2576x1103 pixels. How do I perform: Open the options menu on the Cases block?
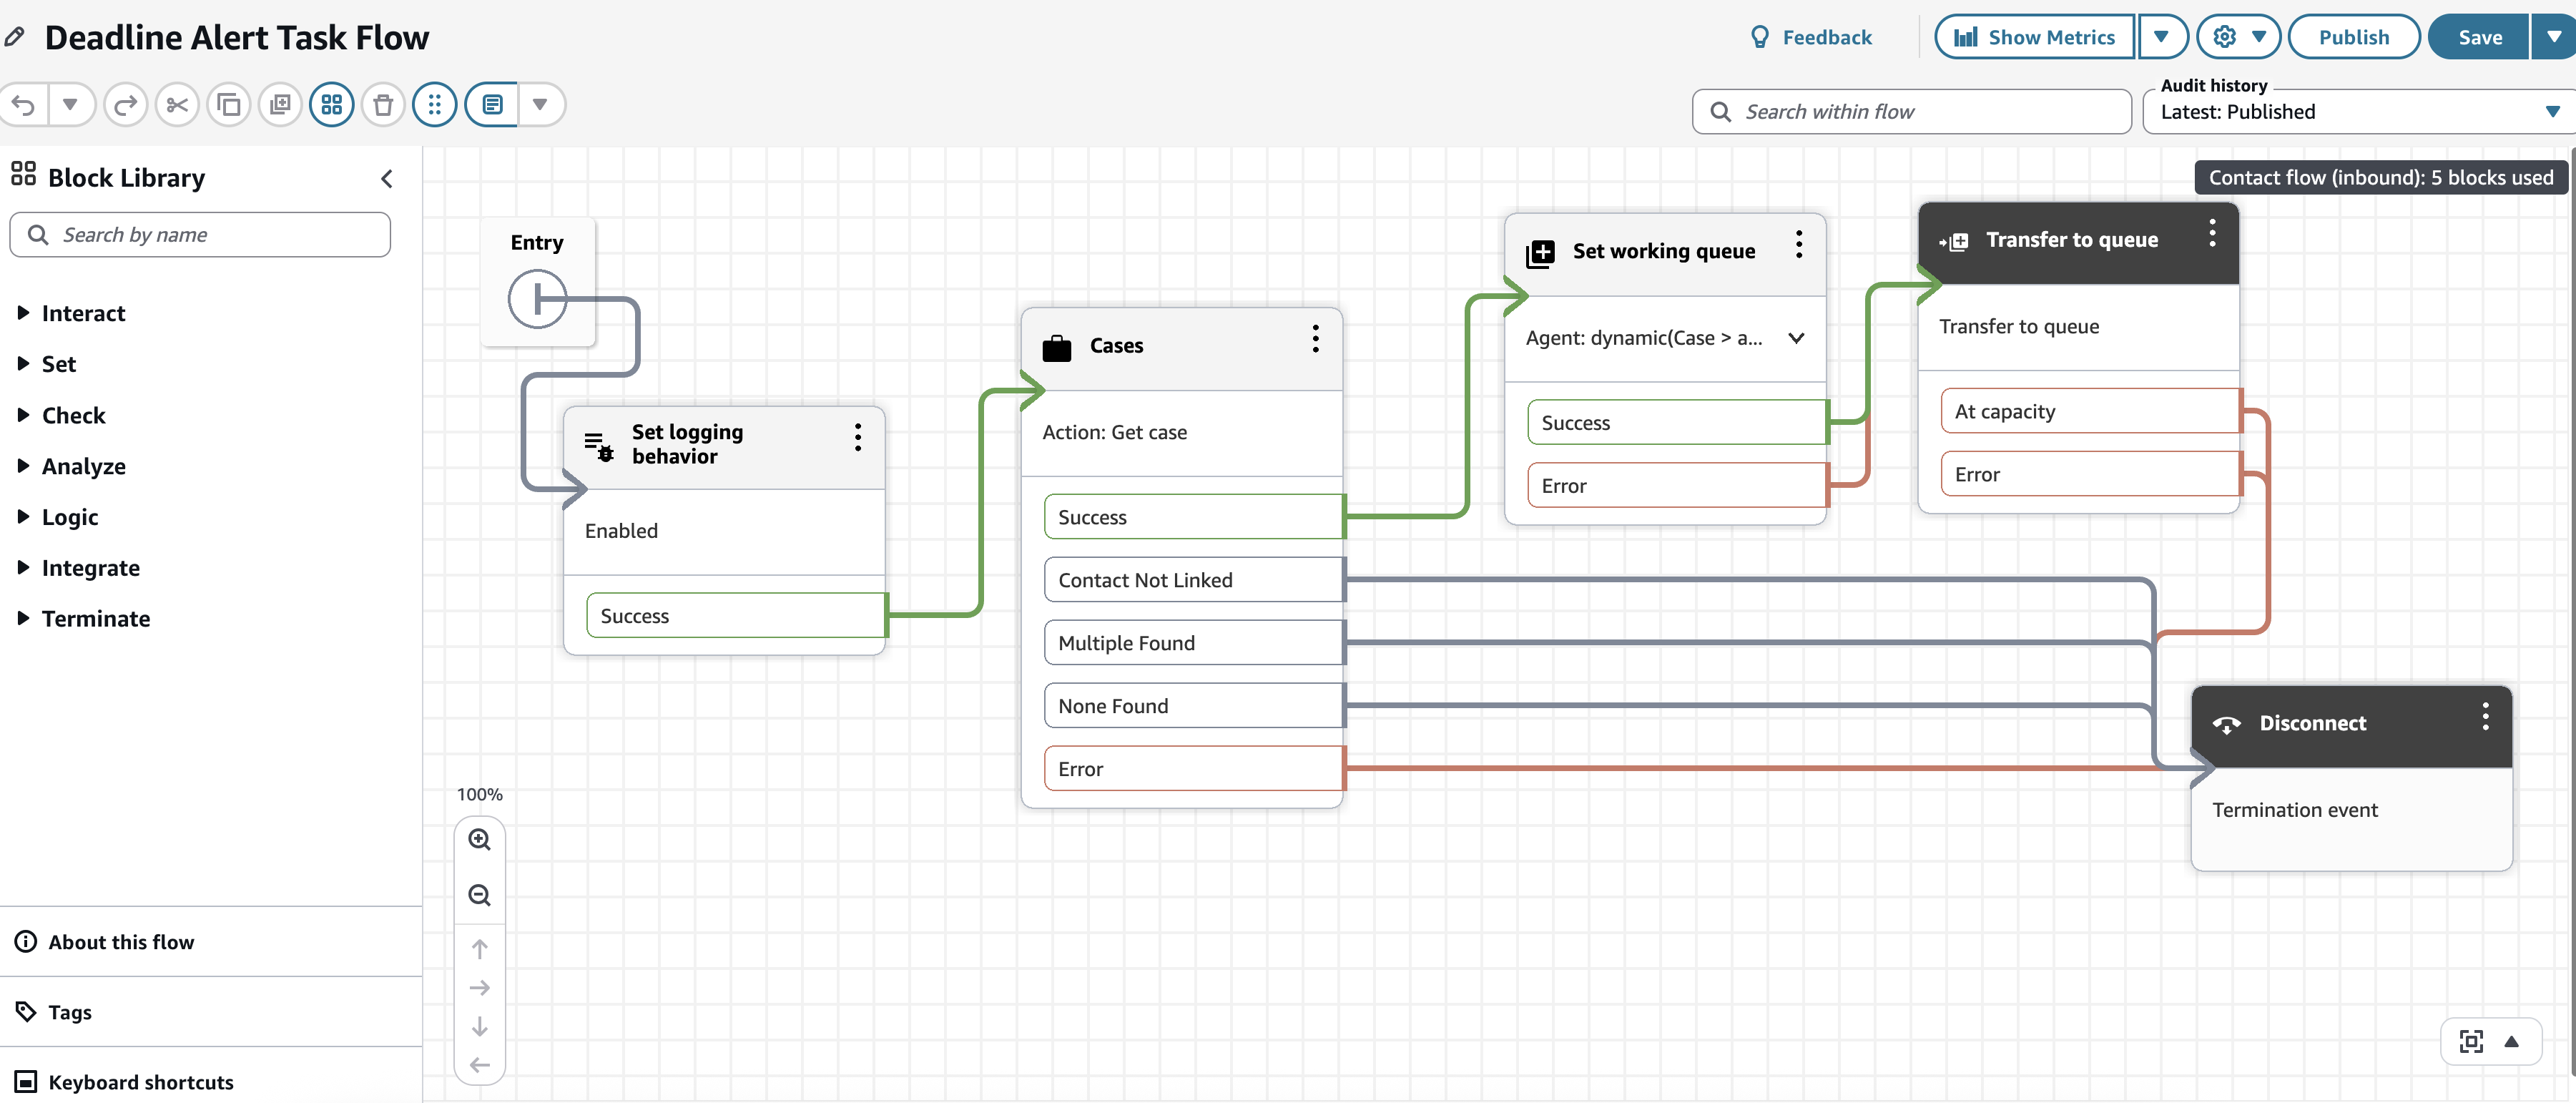[1315, 340]
